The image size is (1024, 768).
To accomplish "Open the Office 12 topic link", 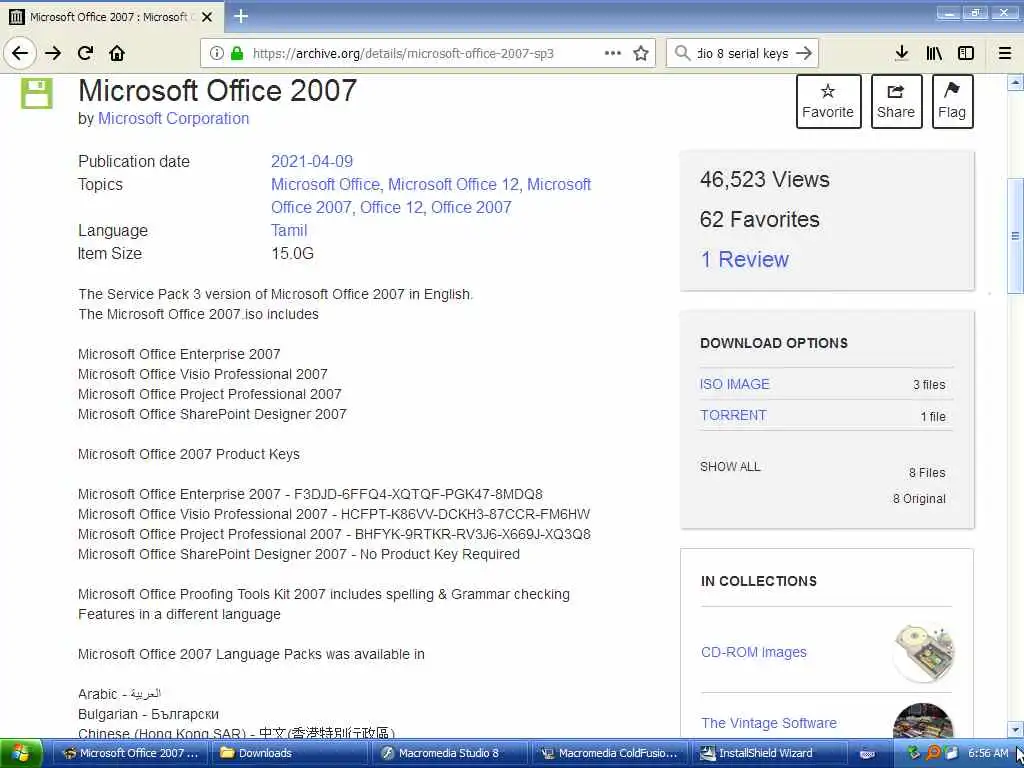I will point(391,208).
